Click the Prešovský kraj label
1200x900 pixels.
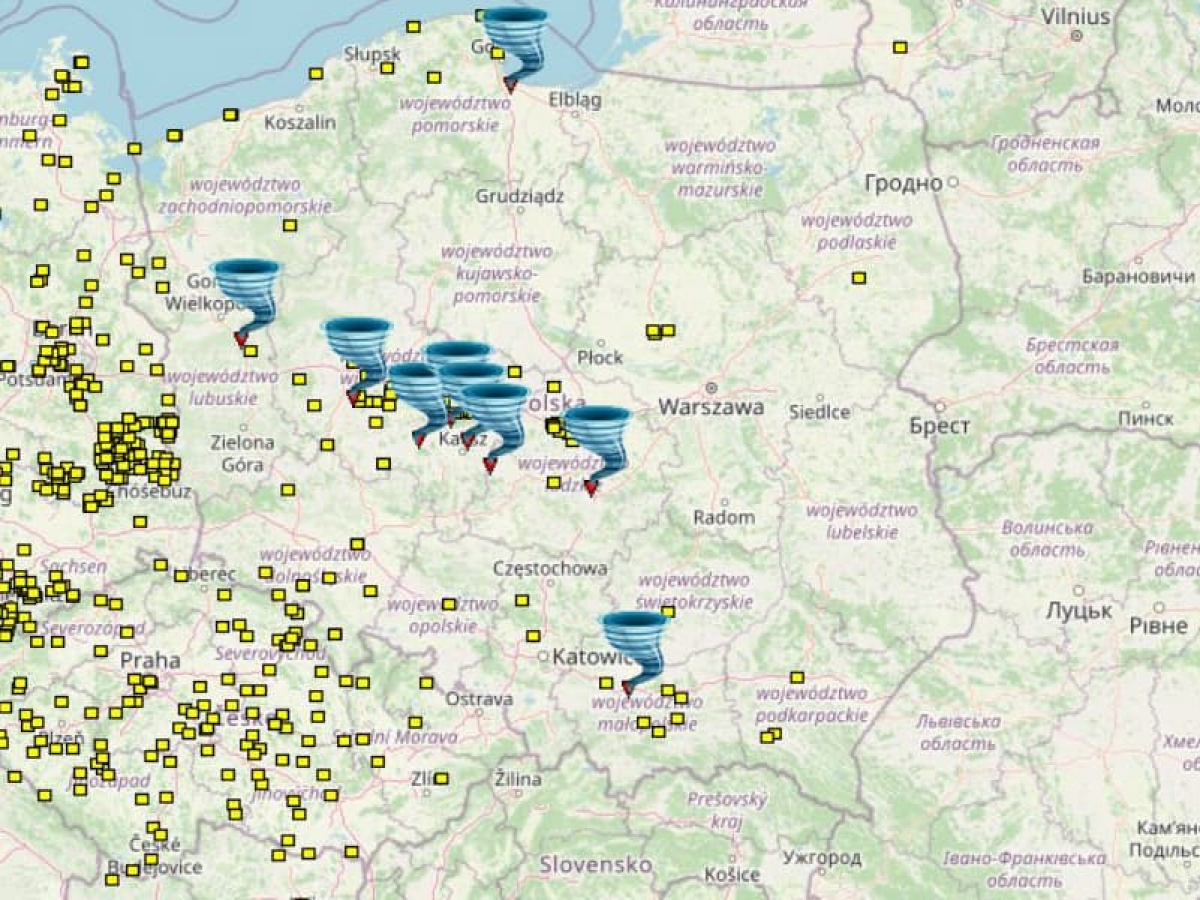[727, 811]
